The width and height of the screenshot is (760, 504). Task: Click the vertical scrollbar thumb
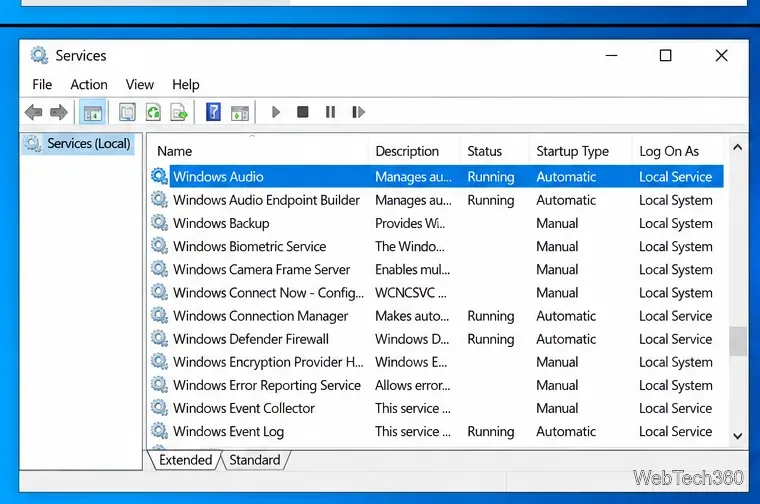pos(738,341)
